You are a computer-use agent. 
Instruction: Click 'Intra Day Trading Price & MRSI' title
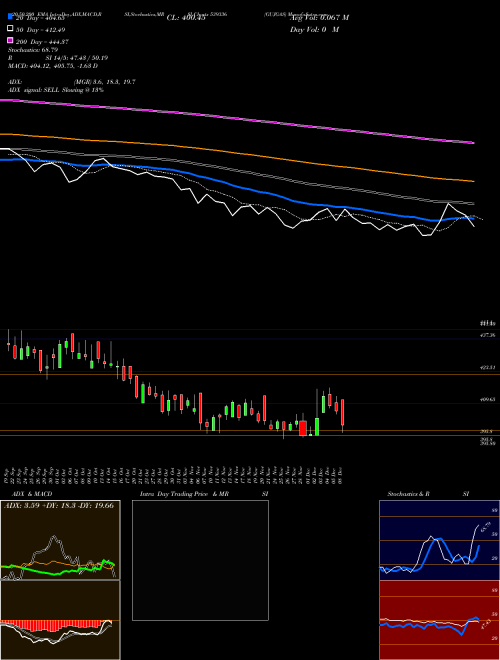pos(204,494)
